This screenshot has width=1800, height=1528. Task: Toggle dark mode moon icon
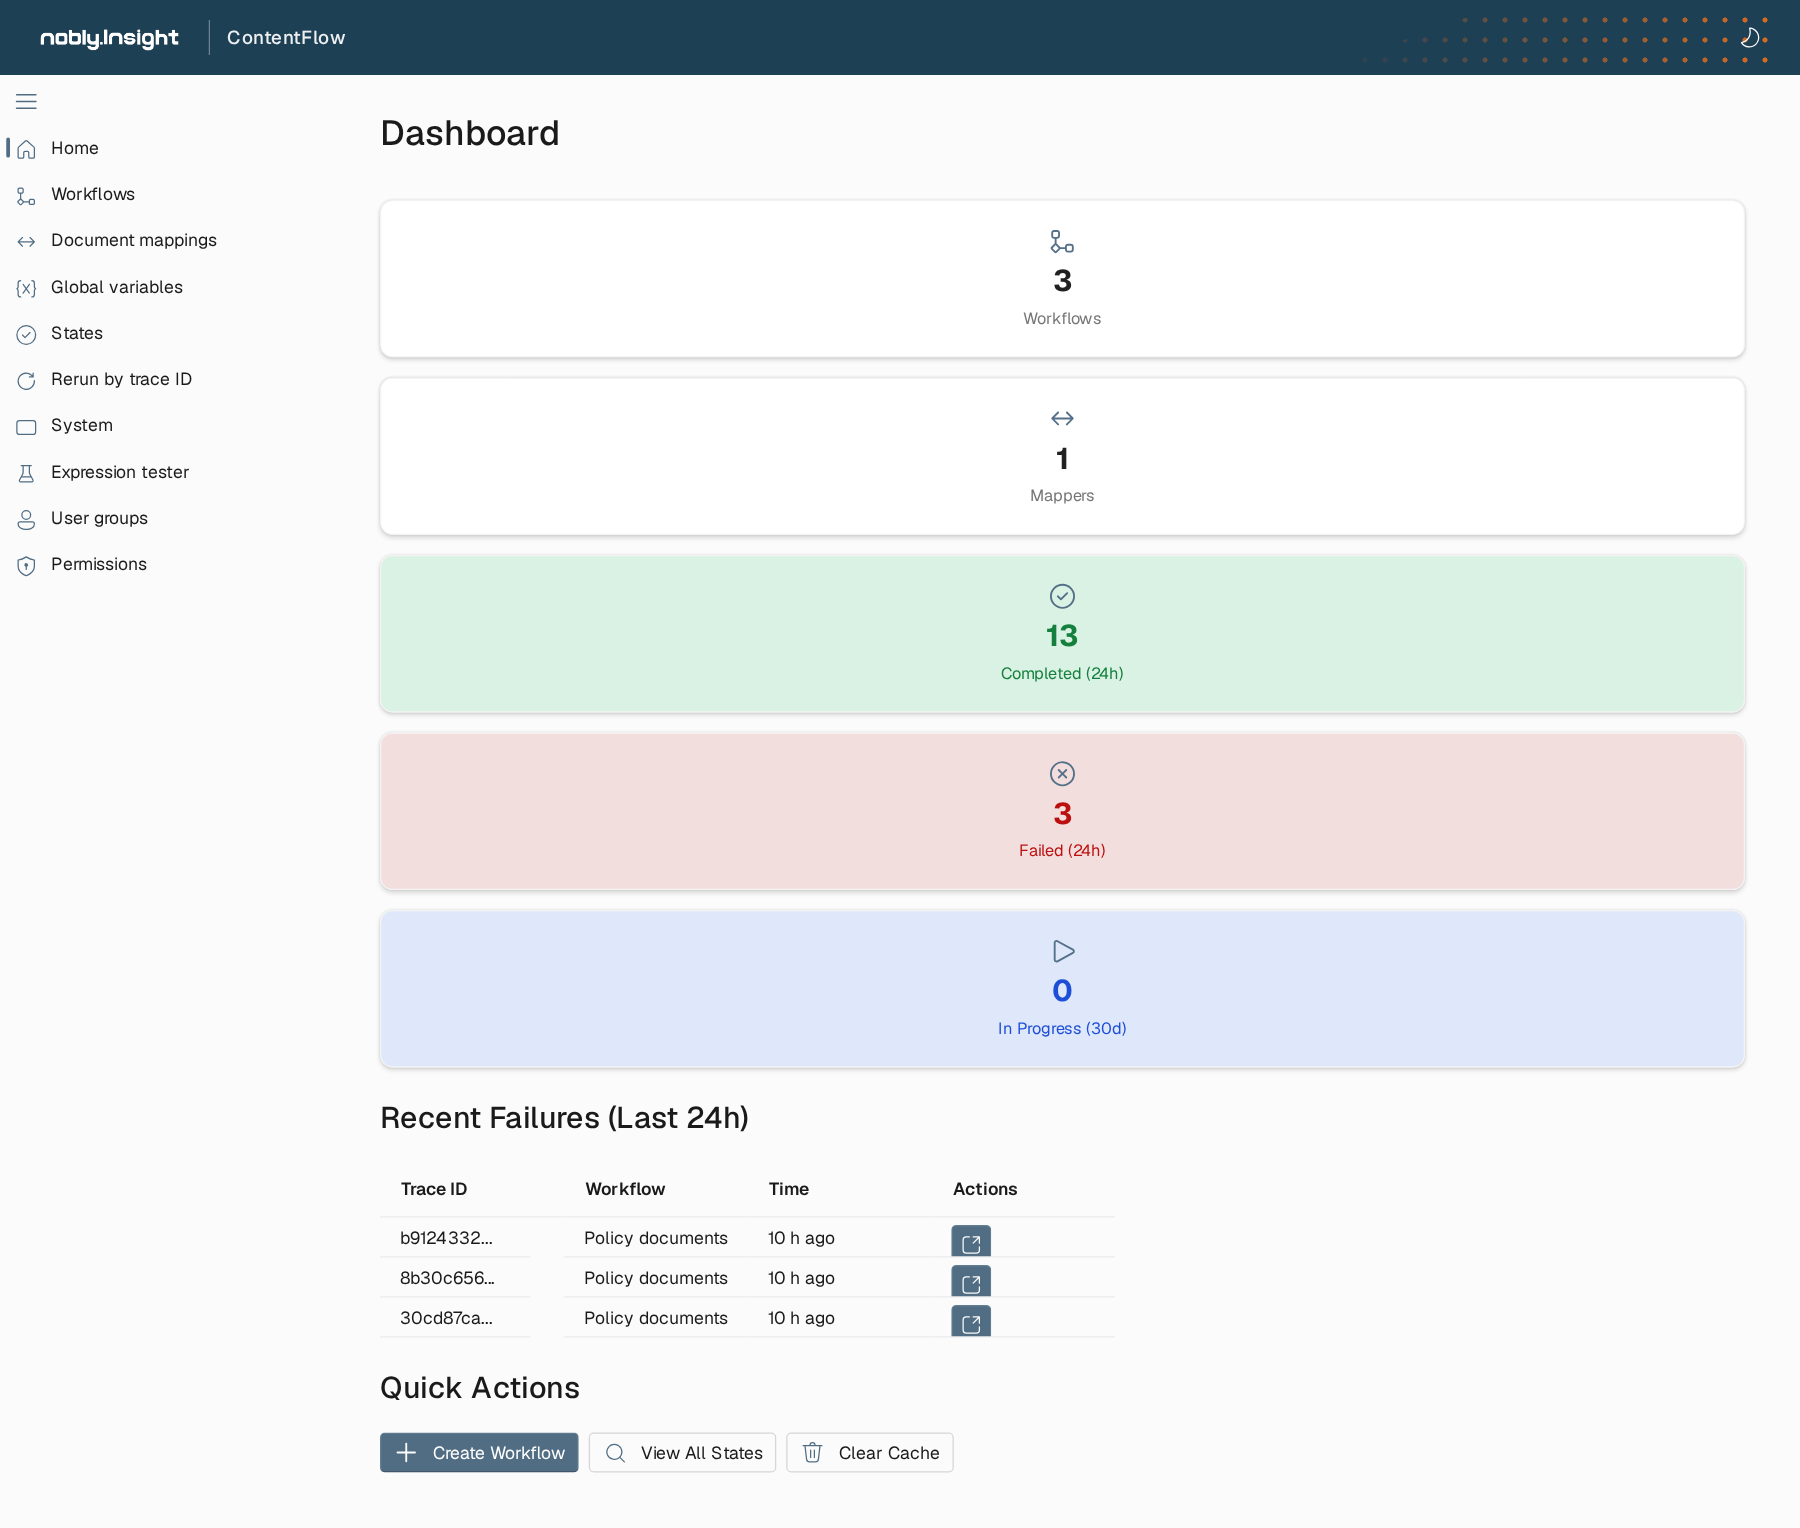coord(1750,38)
